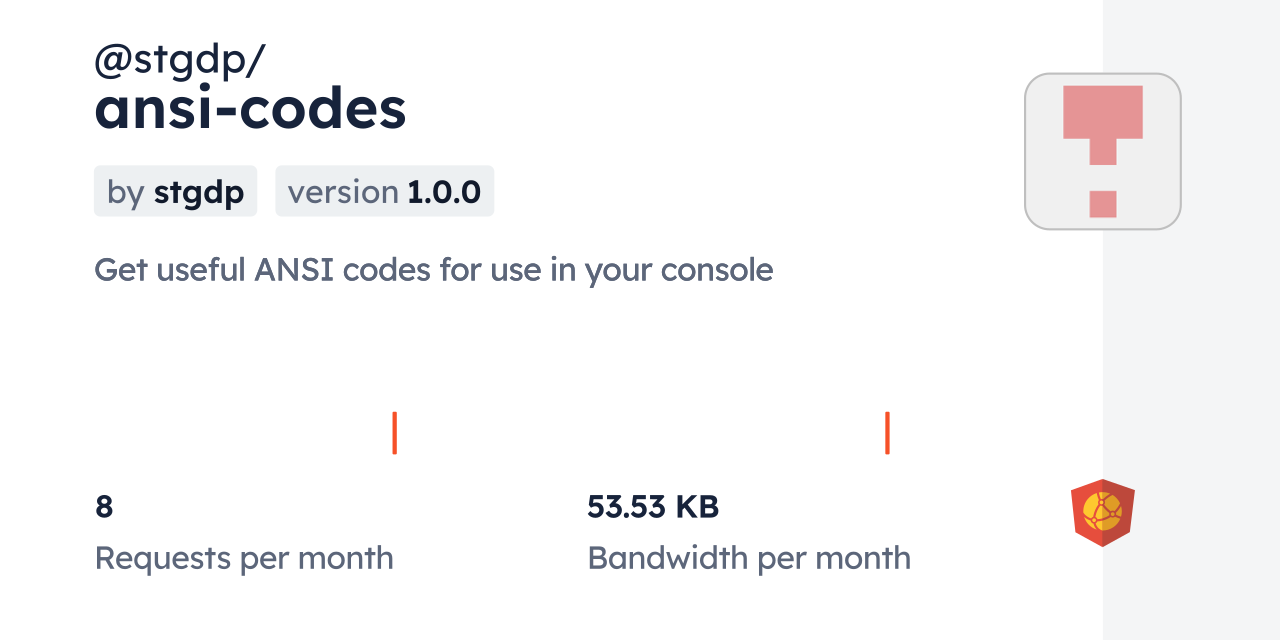Click the requests count "8"
This screenshot has width=1280, height=640.
point(104,507)
